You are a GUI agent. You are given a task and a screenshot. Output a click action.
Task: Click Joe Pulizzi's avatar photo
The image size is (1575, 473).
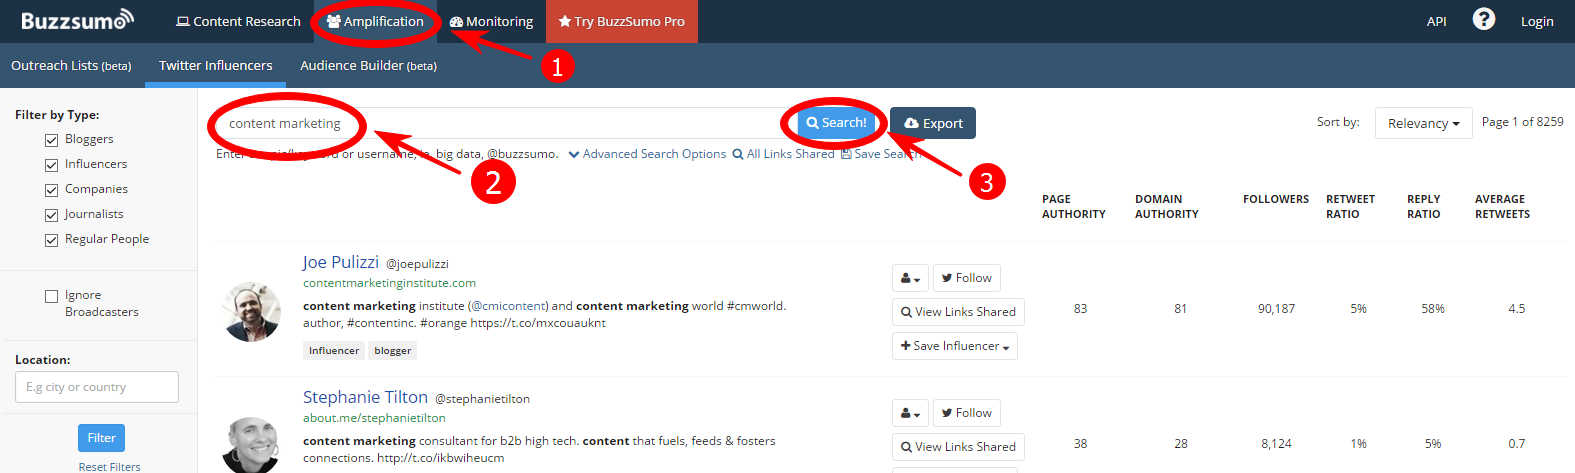point(251,312)
